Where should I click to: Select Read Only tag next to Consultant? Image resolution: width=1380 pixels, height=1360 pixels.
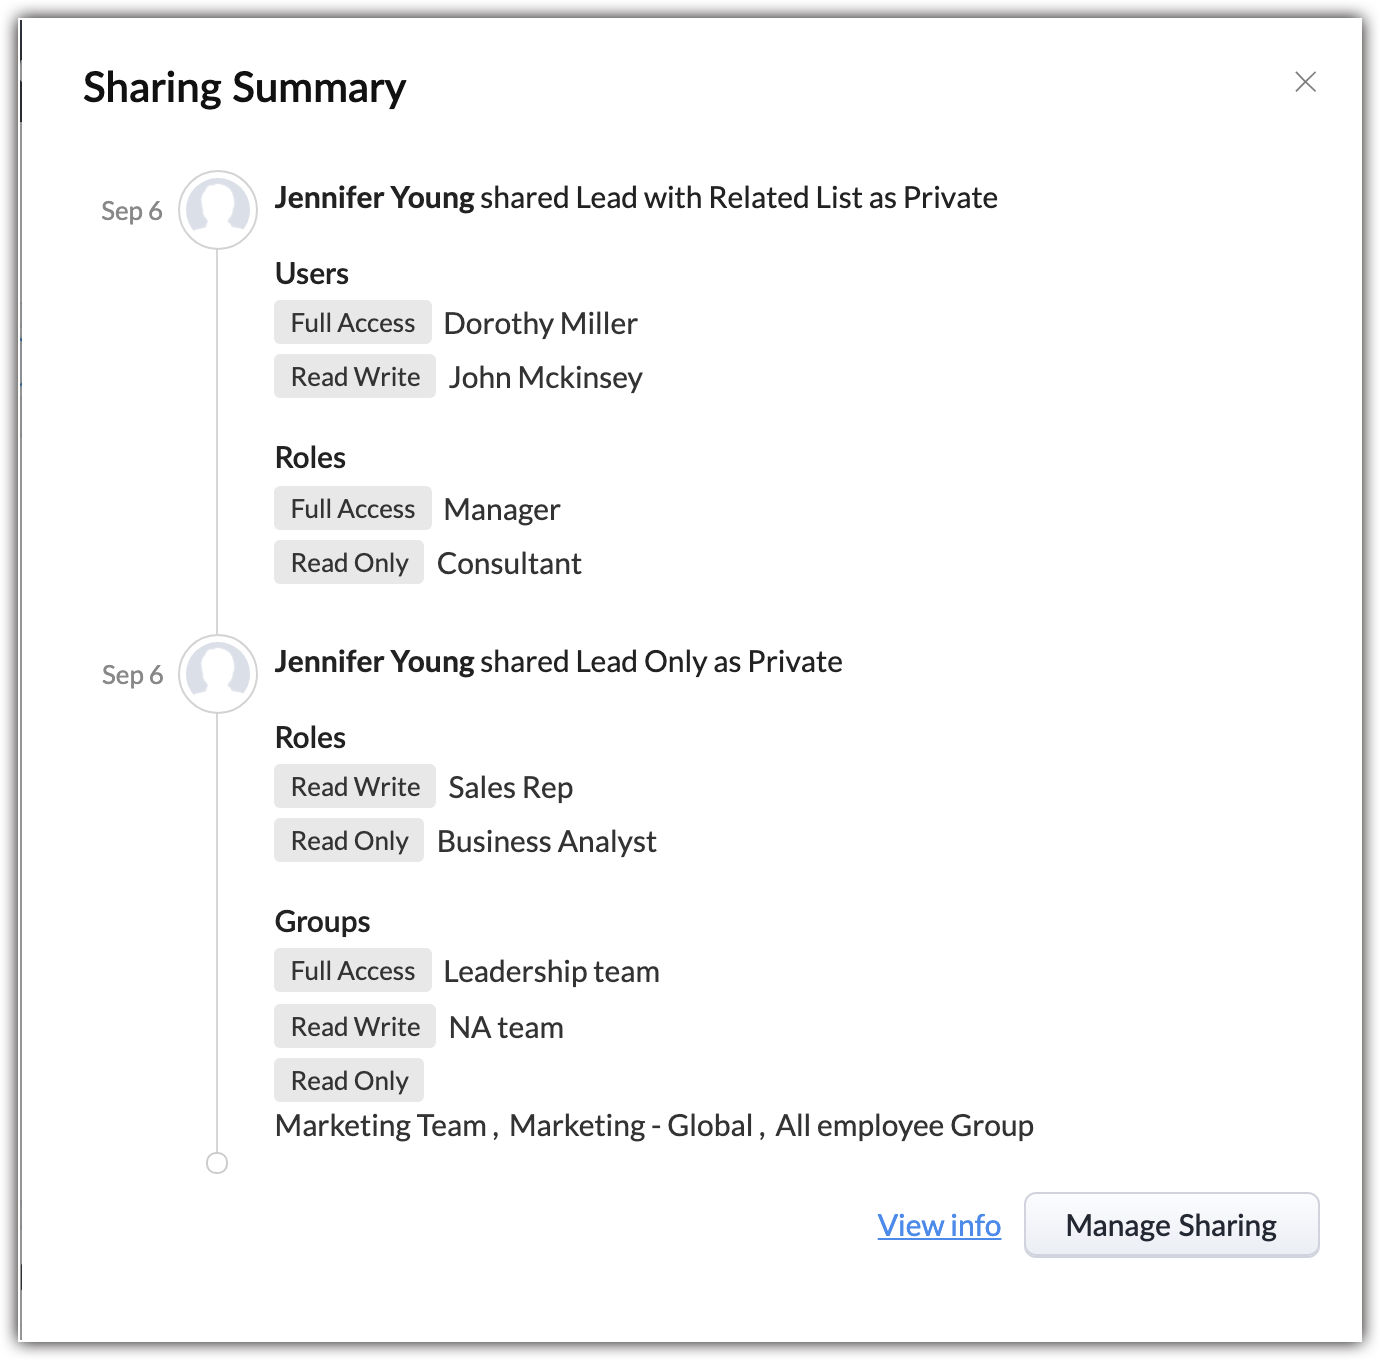click(349, 563)
